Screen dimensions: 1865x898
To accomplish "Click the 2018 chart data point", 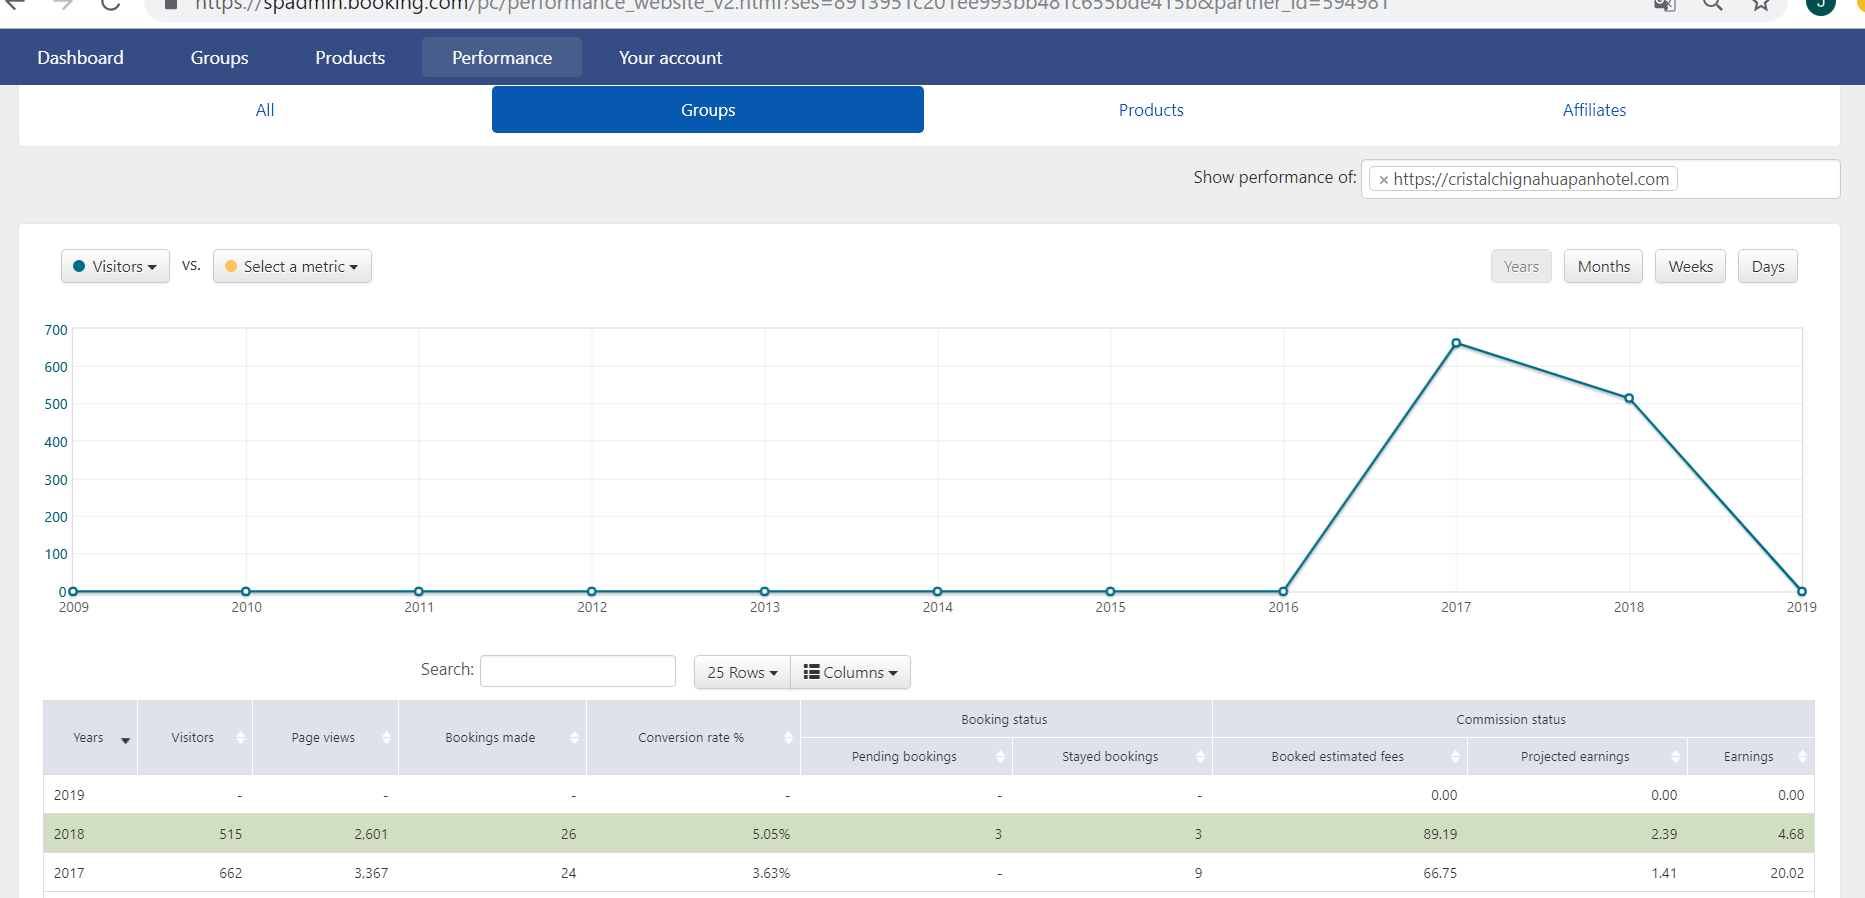I will (x=1629, y=398).
